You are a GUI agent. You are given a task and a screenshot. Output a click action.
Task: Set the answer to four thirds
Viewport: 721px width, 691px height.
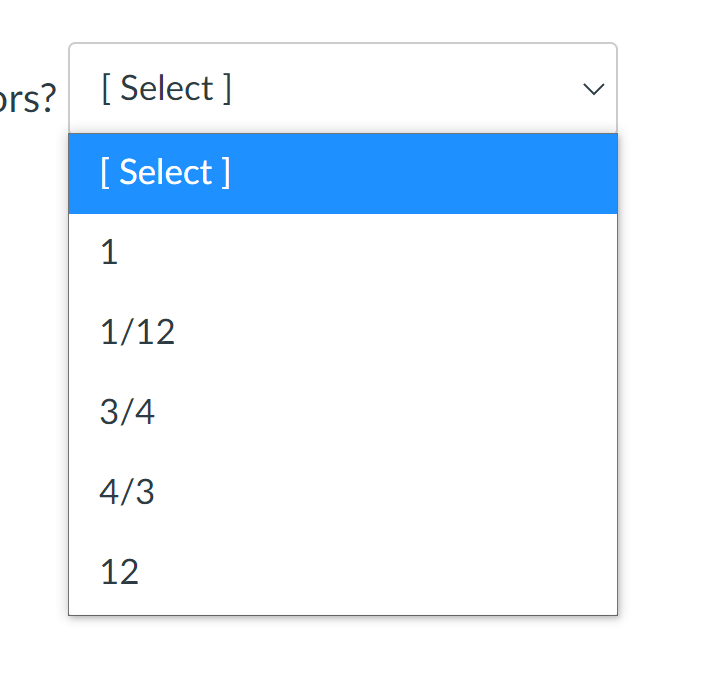coord(342,492)
